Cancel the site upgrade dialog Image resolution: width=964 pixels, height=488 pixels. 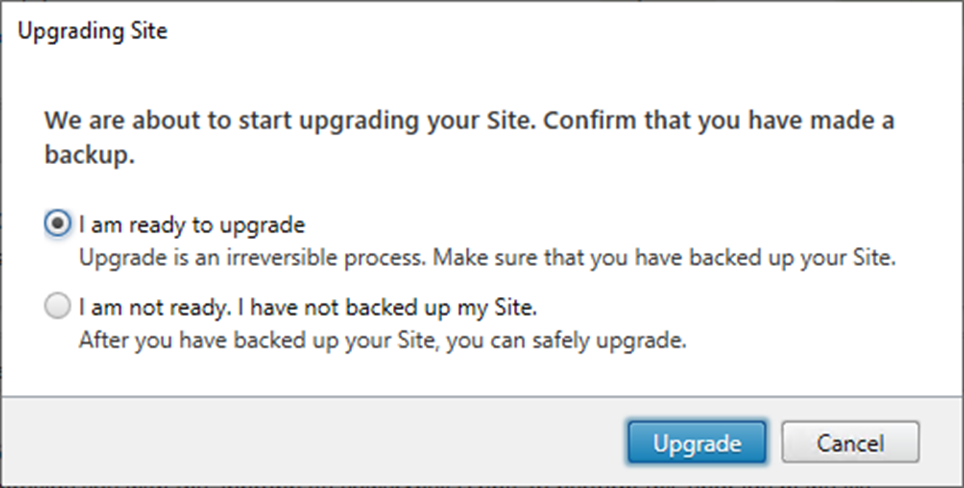coord(850,443)
